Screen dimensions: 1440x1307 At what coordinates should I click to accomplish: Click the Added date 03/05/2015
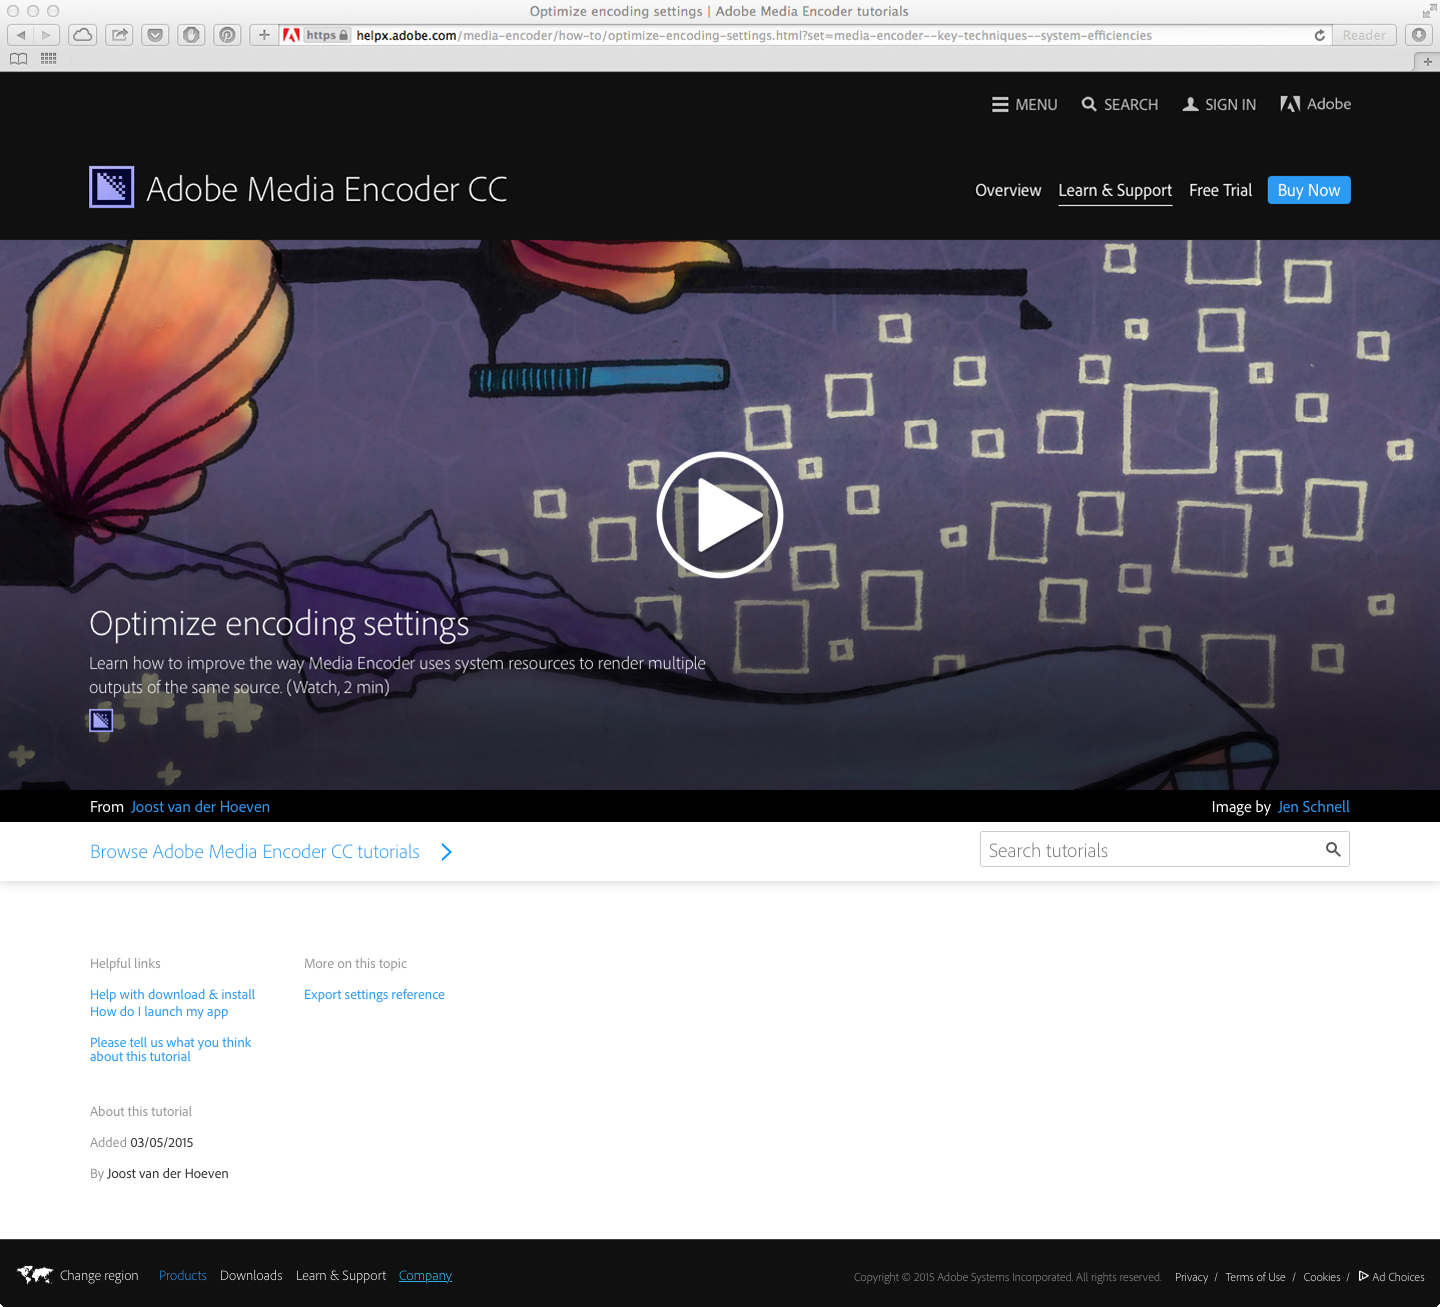point(162,1142)
